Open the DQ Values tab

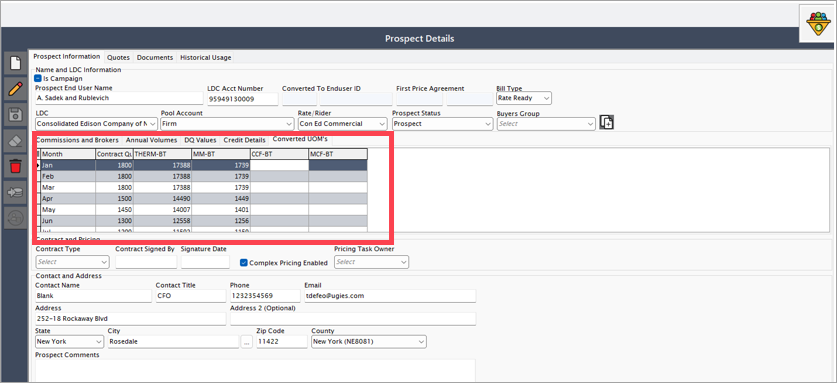pos(200,140)
